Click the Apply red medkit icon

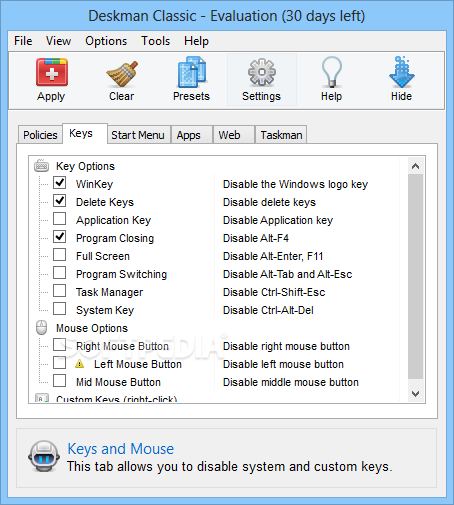pos(52,72)
